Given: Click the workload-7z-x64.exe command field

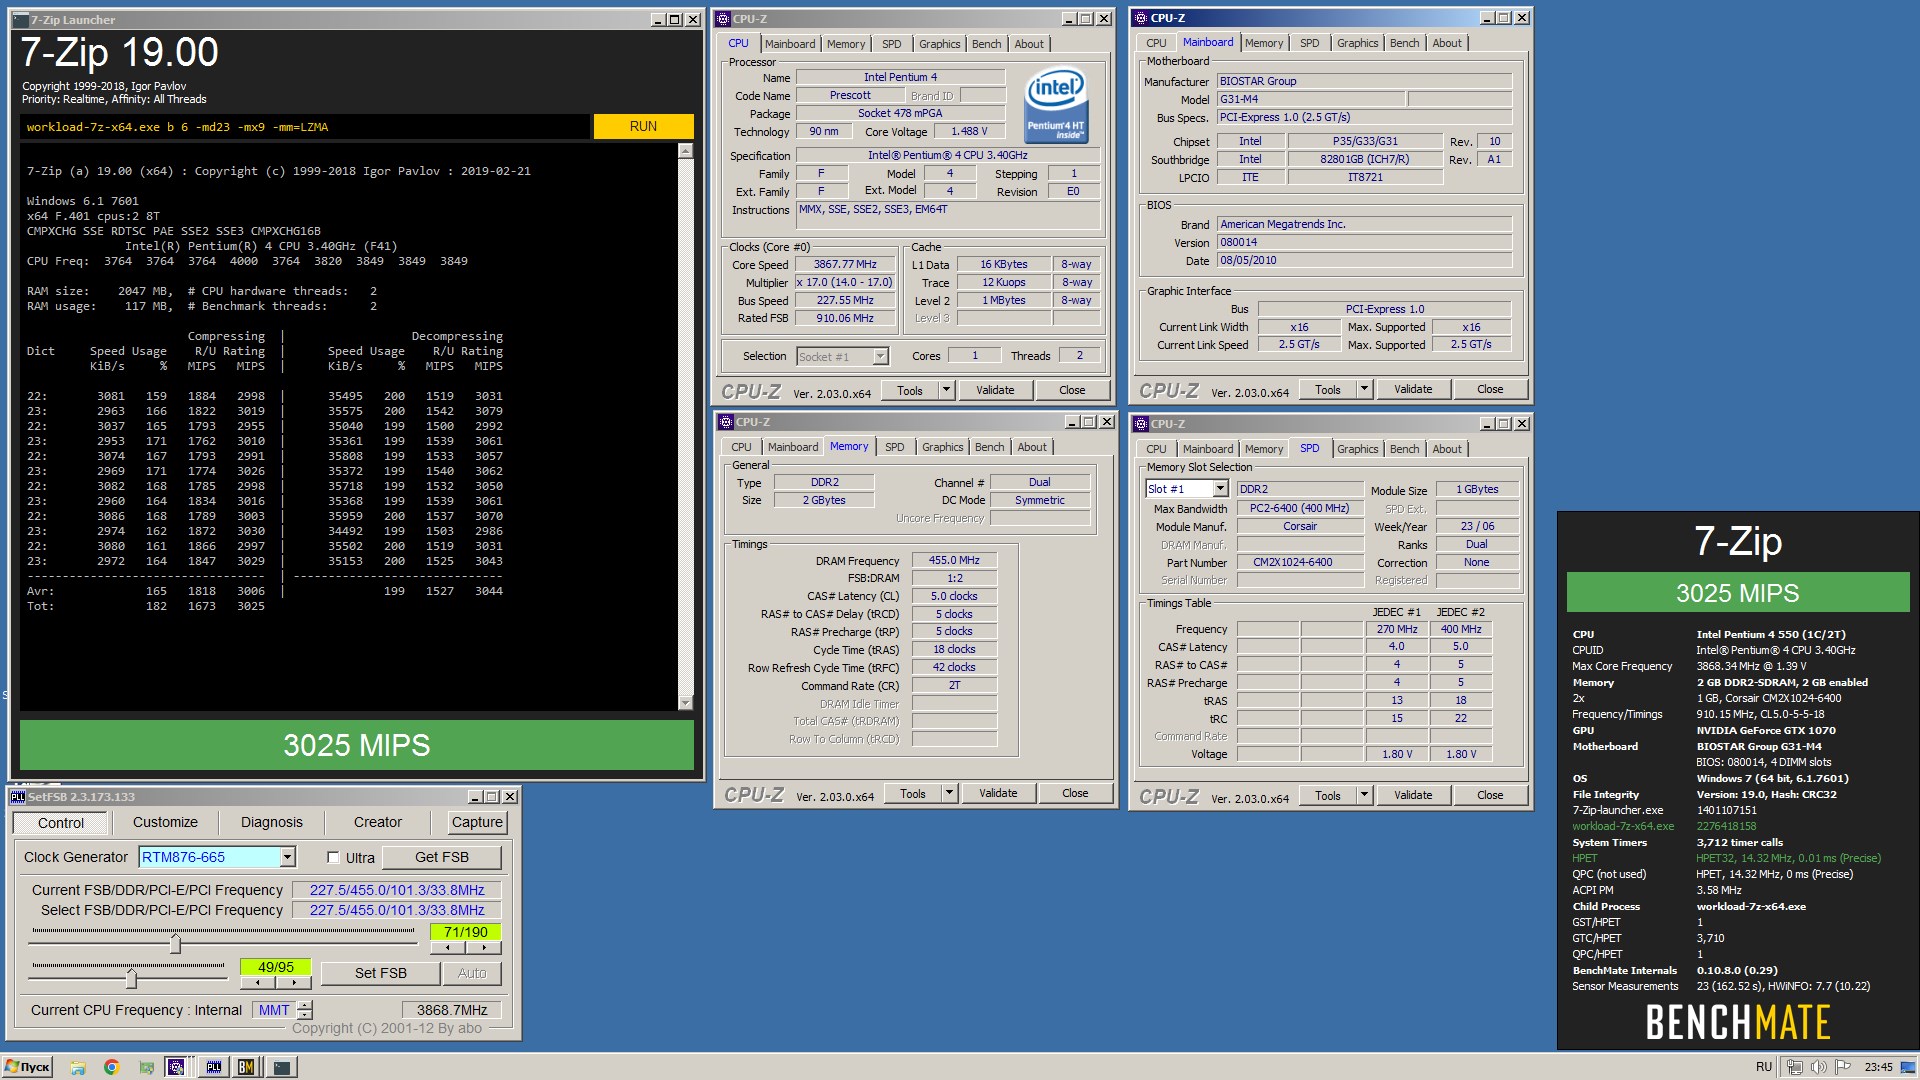Looking at the screenshot, I should coord(305,127).
